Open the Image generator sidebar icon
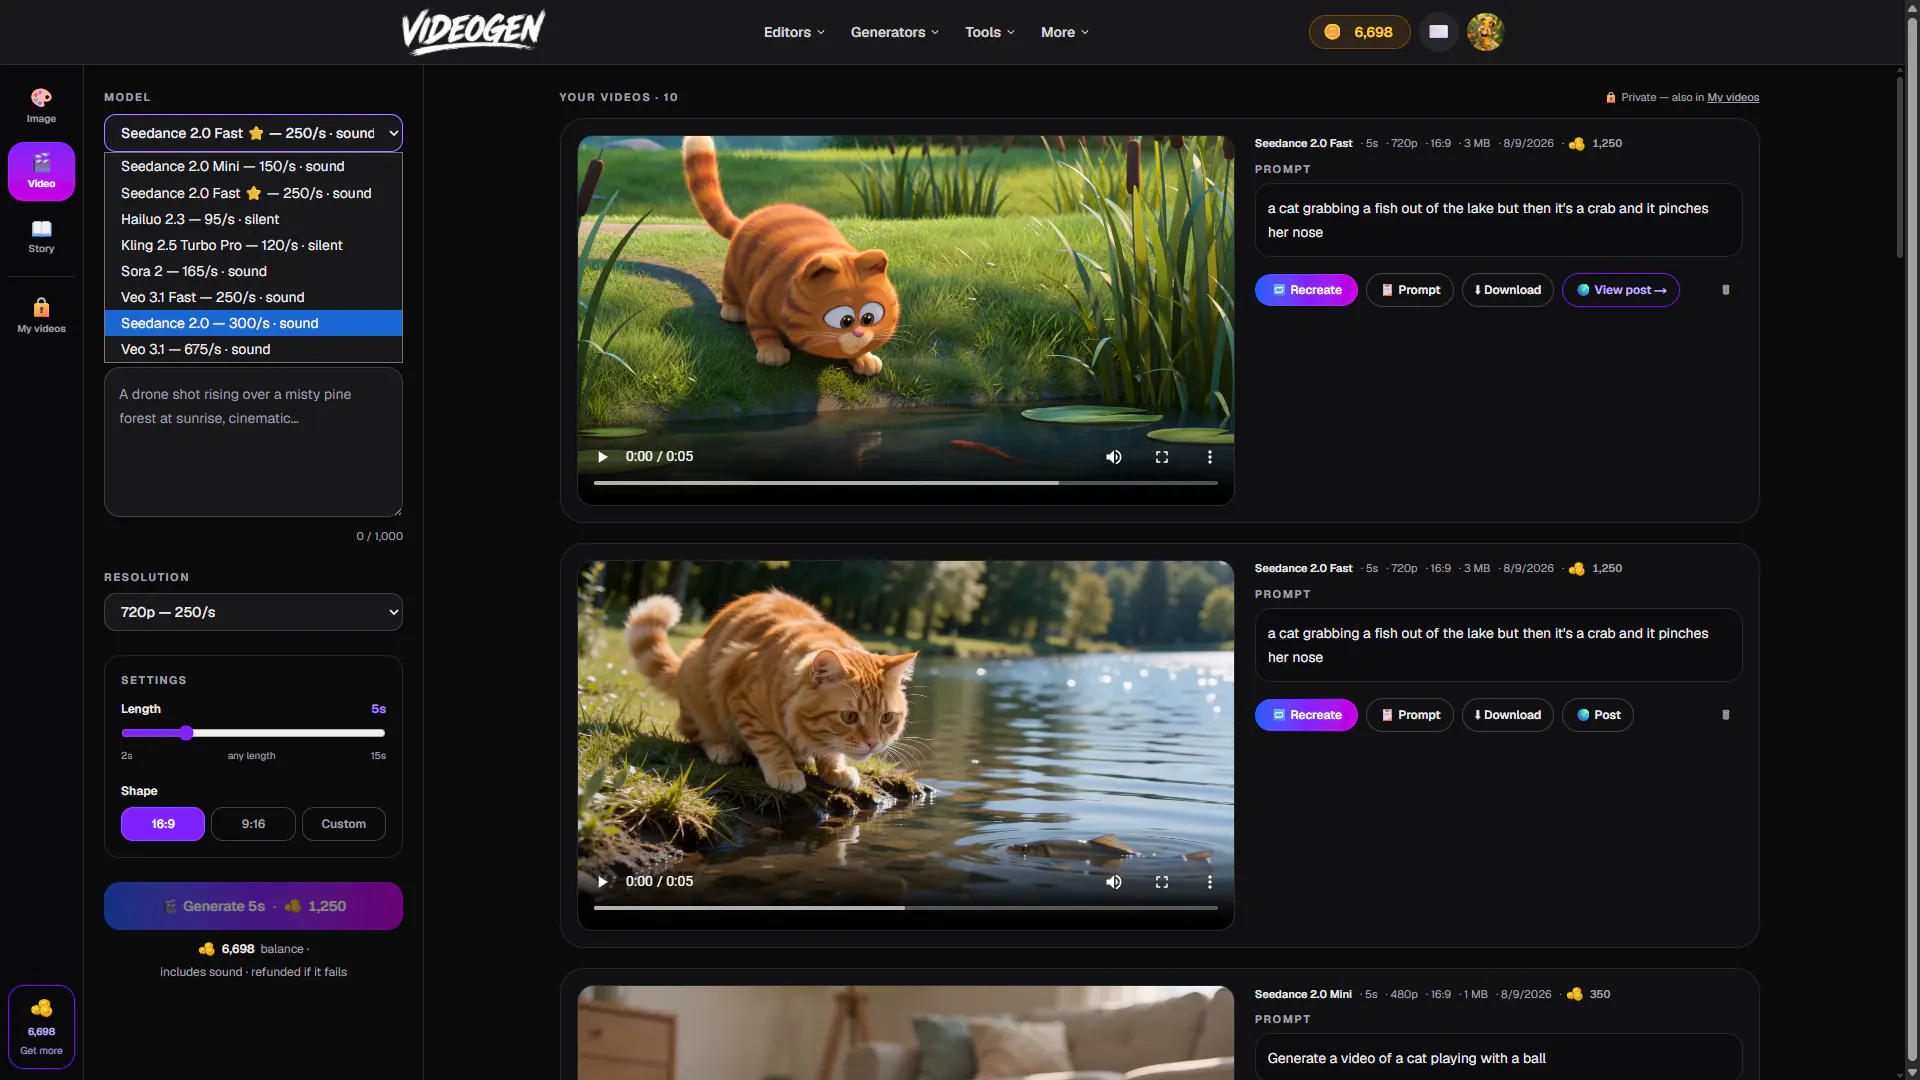Viewport: 1920px width, 1080px height. coord(41,106)
